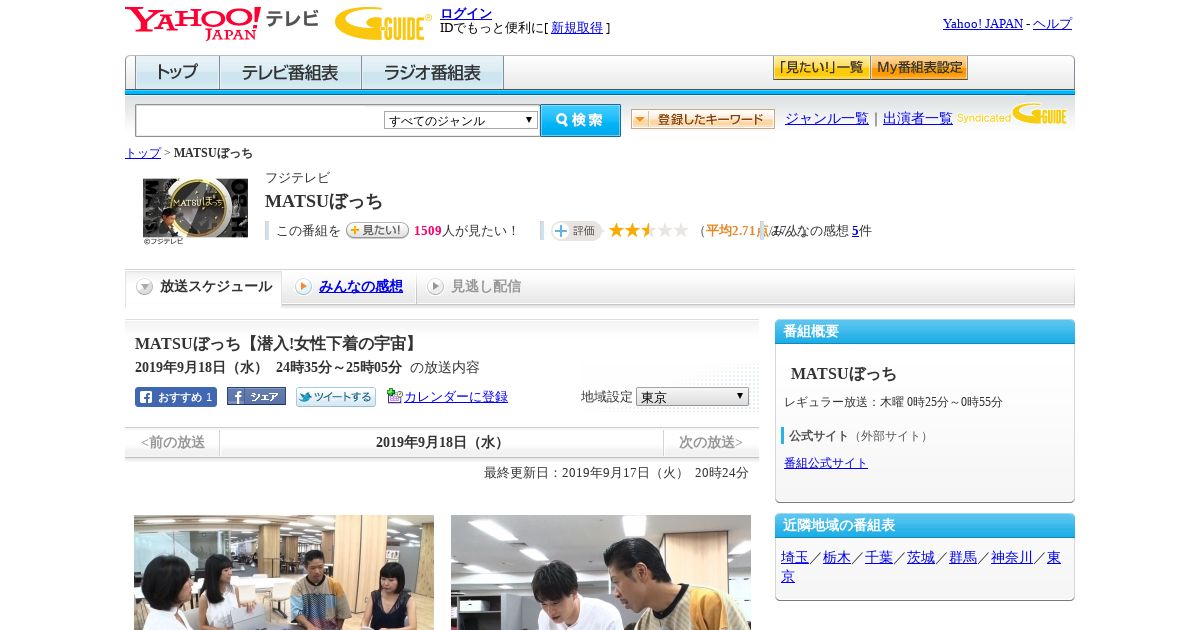Open the 栃木 program guide link
Image resolution: width=1200 pixels, height=630 pixels.
point(837,558)
